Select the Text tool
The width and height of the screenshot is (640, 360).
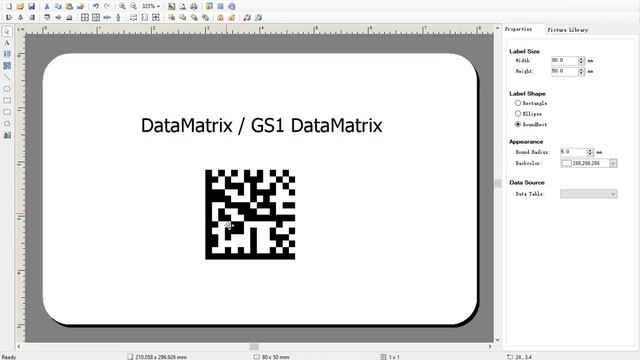click(7, 42)
